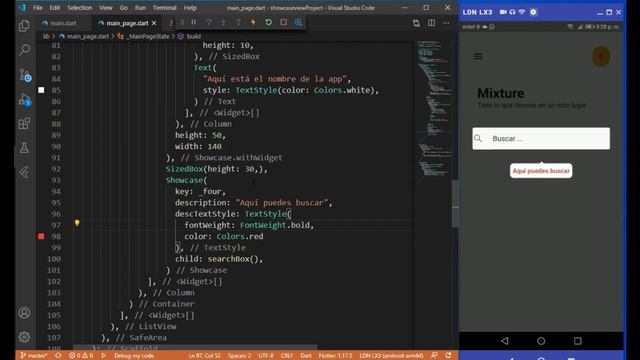The image size is (640, 360).
Task: Click Step Out in debug toolbar
Action: coord(238,22)
